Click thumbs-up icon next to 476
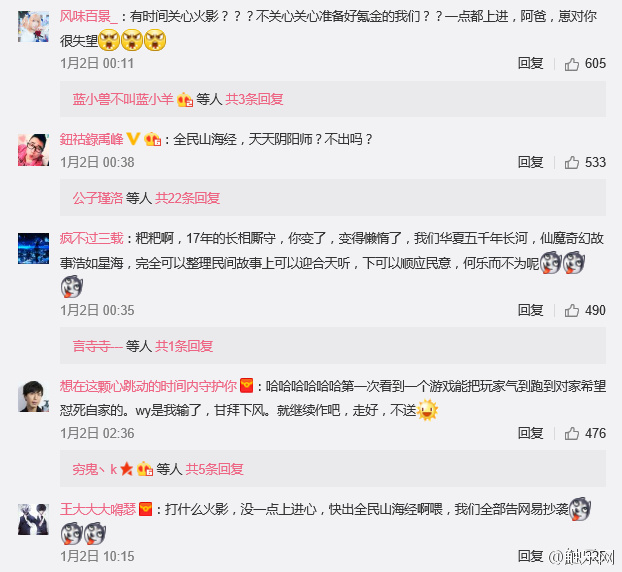The width and height of the screenshot is (622, 572). [x=572, y=434]
